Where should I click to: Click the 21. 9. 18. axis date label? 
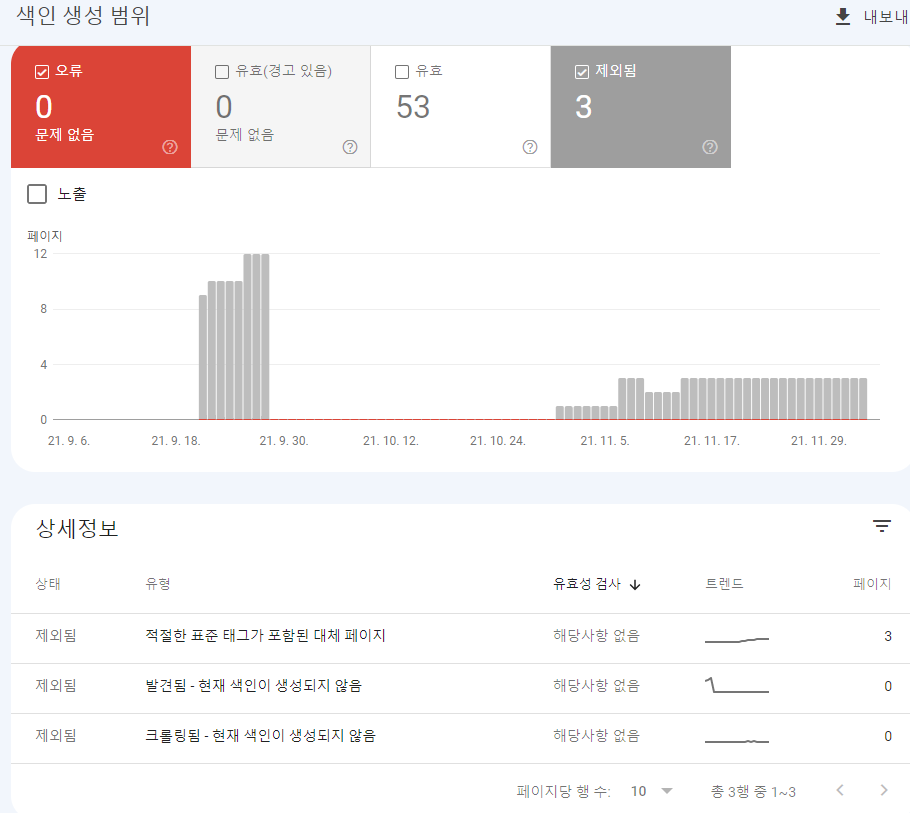tap(176, 441)
